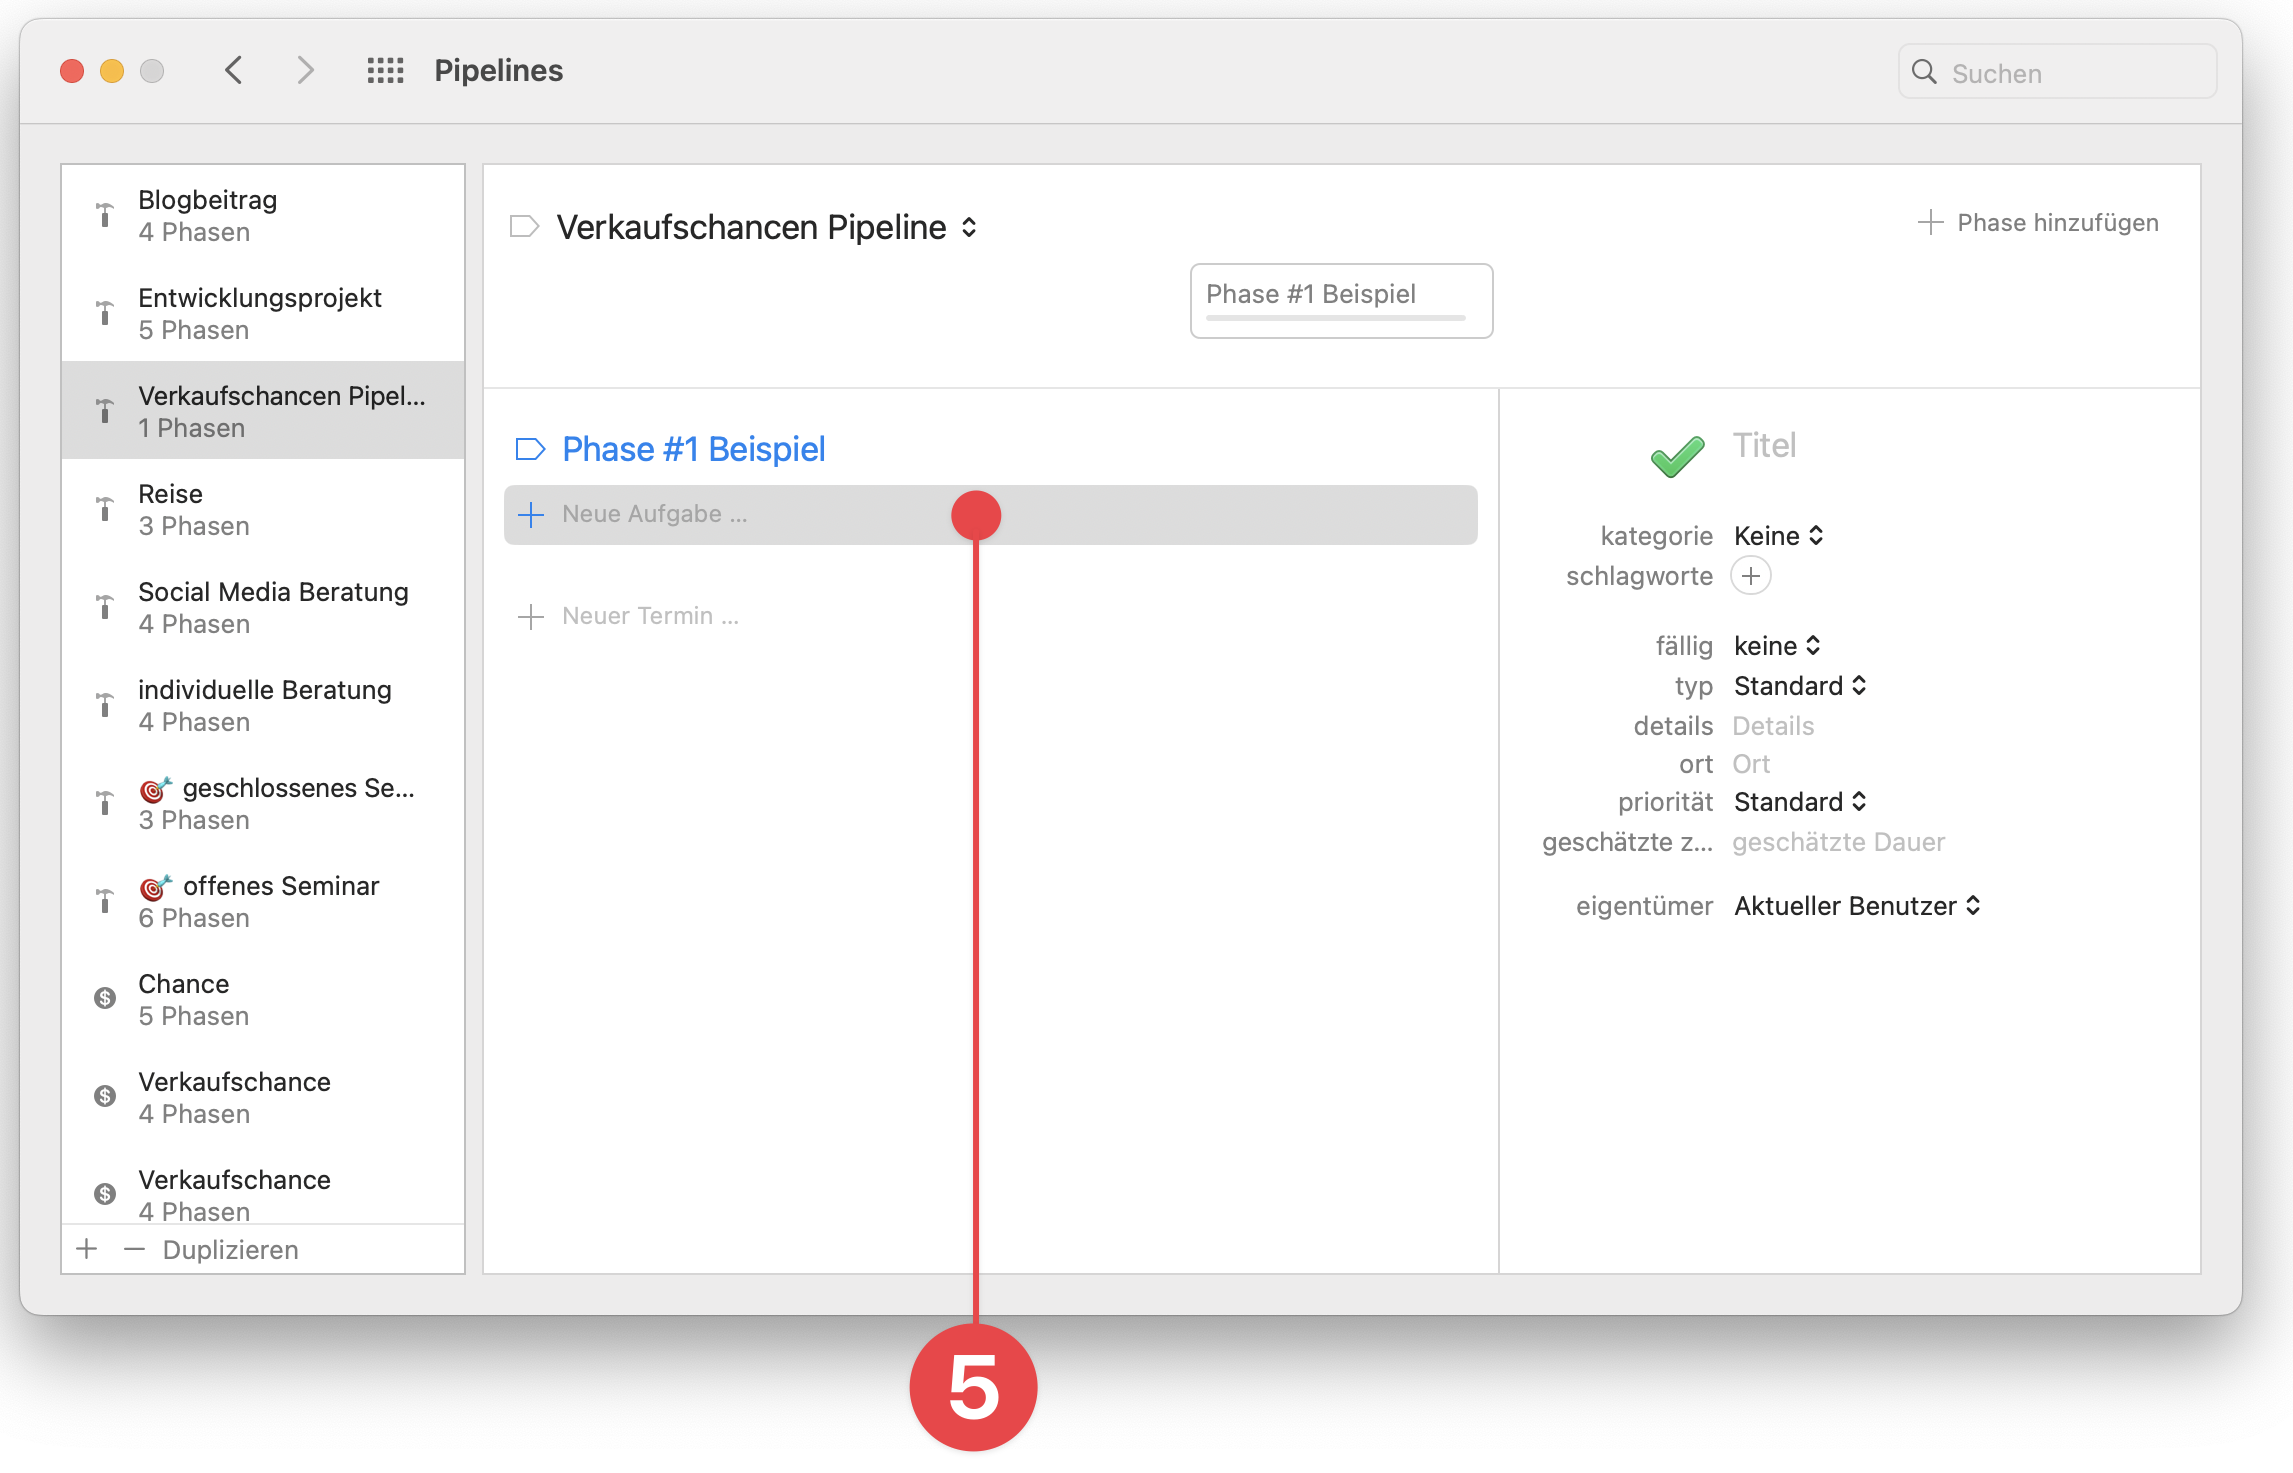Click the back navigation arrow
The image size is (2293, 1473).
pos(233,70)
